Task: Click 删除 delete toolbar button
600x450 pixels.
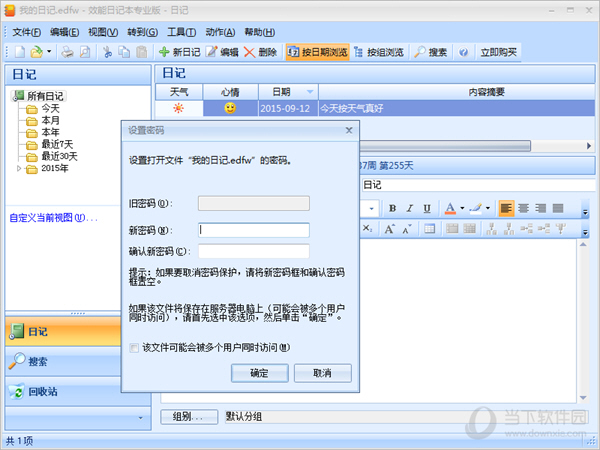Action: tap(260, 52)
